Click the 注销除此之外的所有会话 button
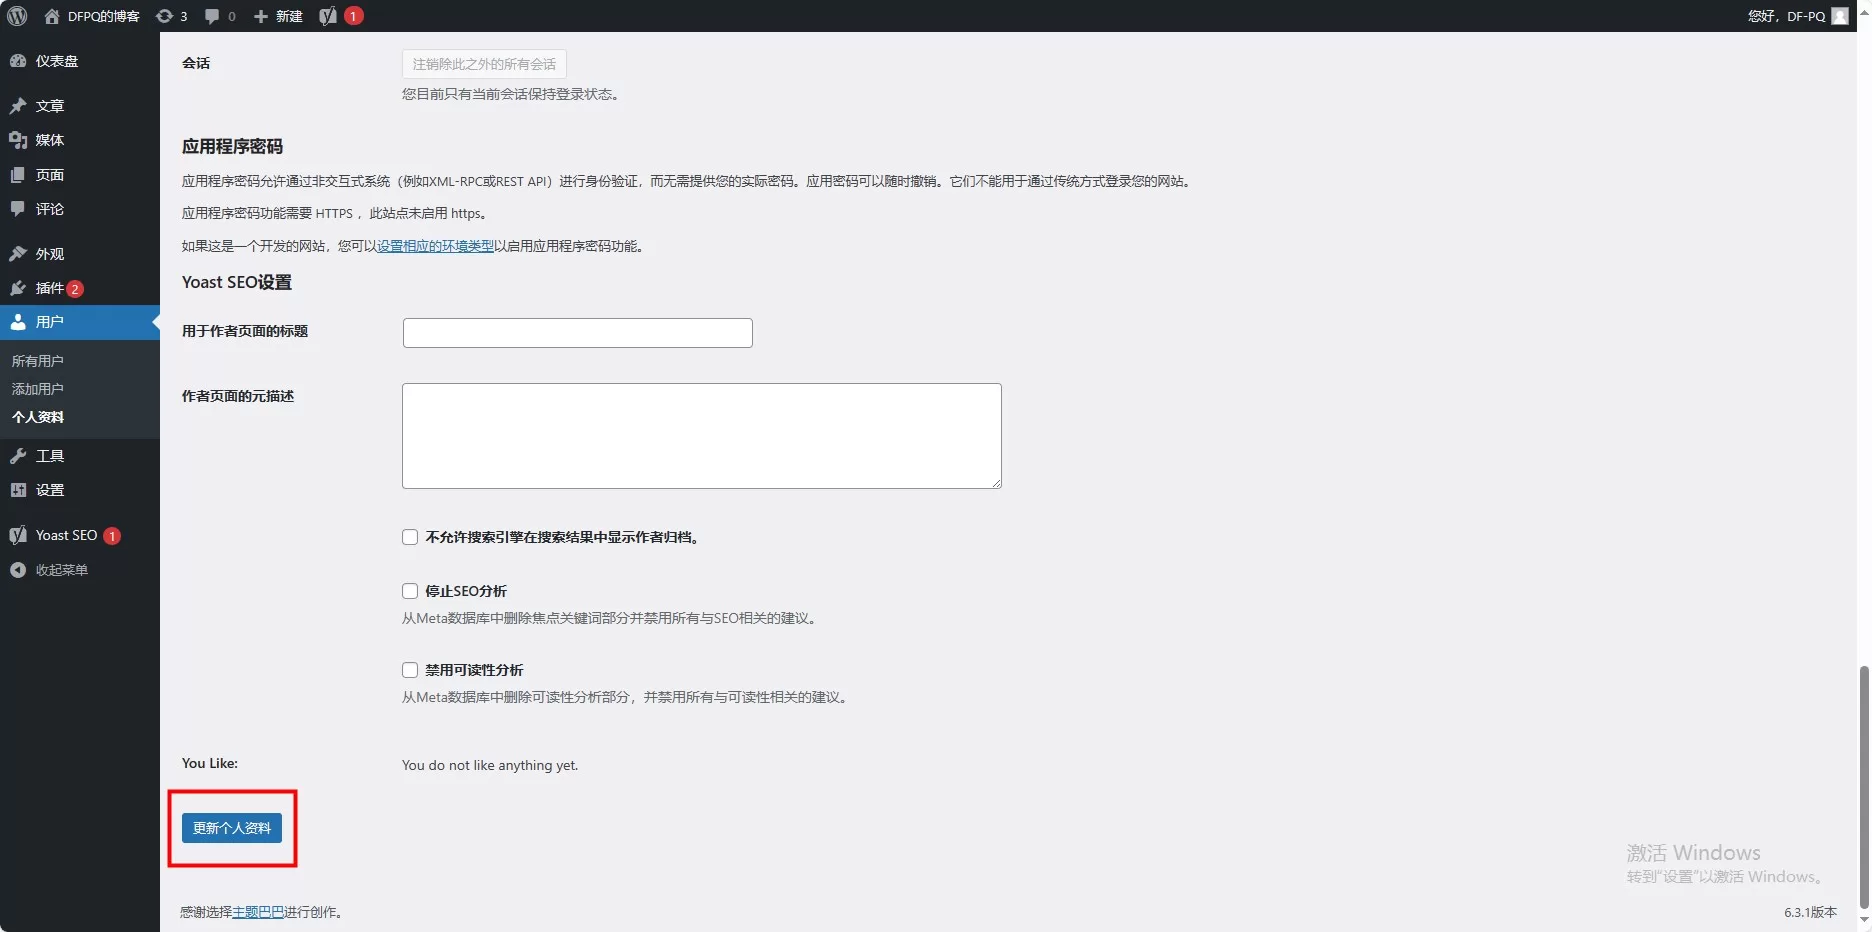Image resolution: width=1872 pixels, height=932 pixels. point(484,64)
